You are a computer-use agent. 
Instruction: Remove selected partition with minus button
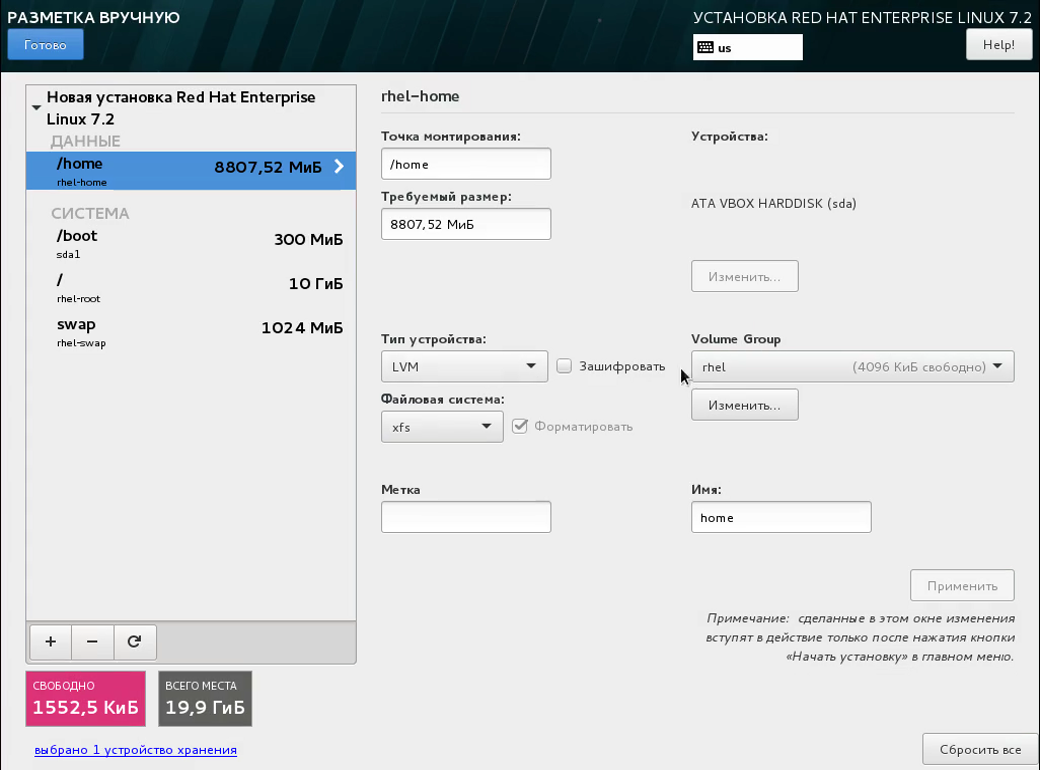pyautogui.click(x=92, y=641)
